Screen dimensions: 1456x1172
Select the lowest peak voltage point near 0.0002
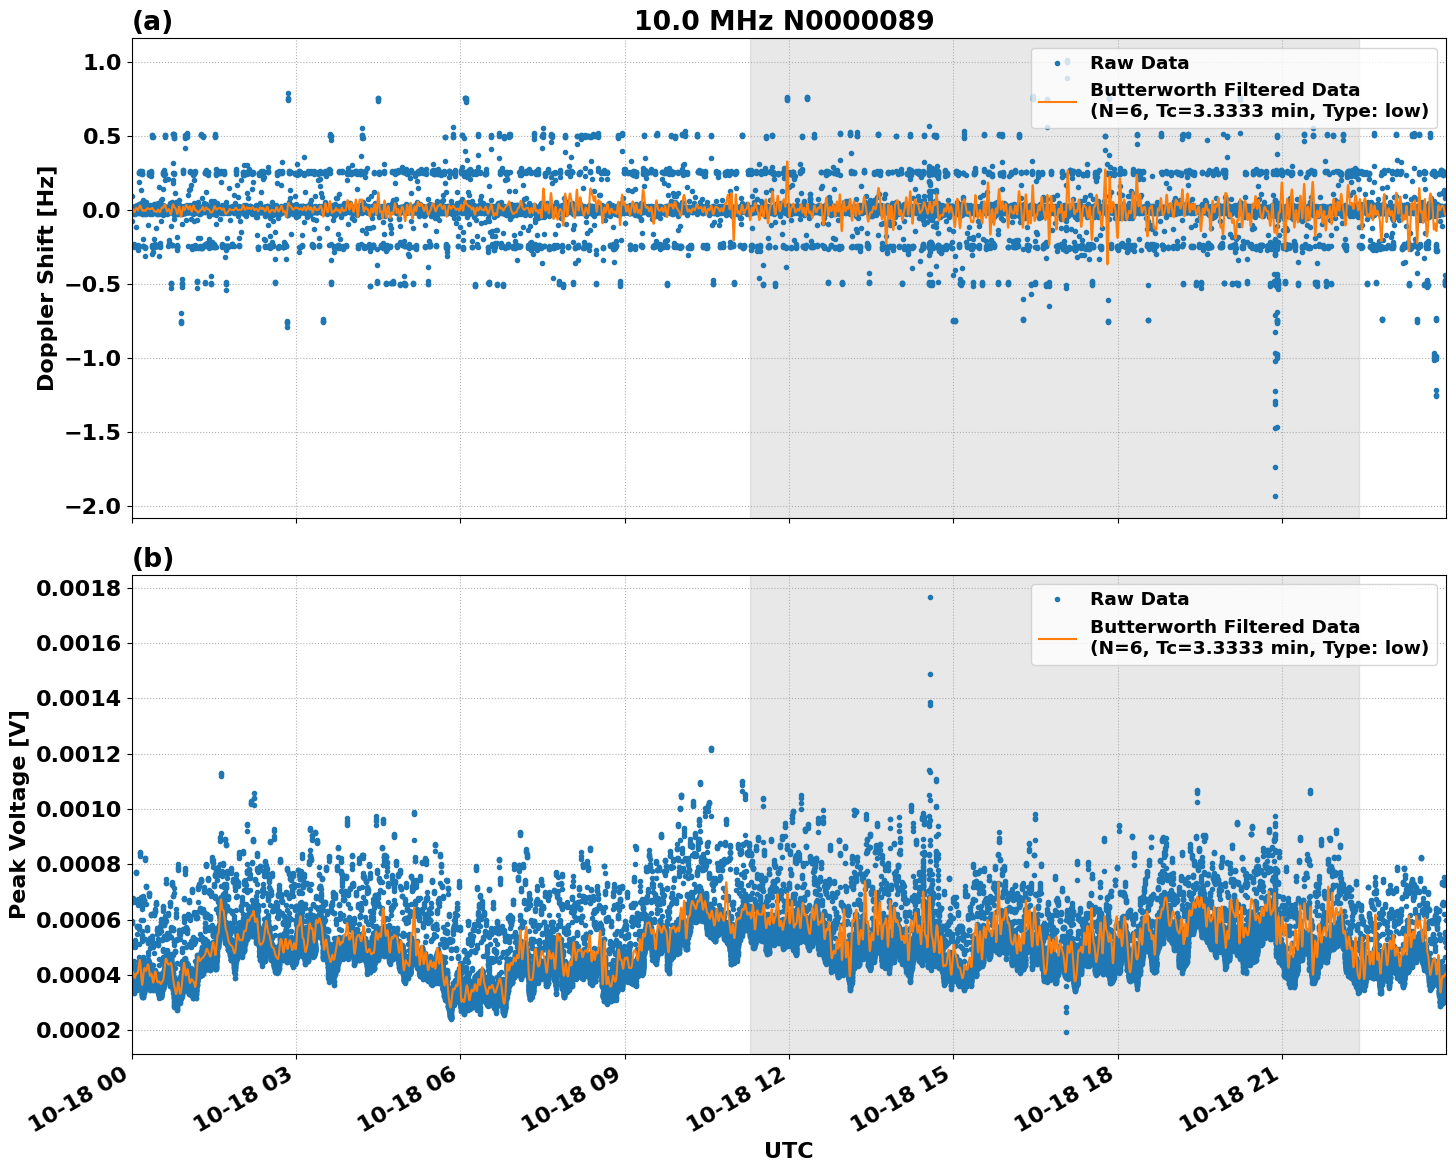pos(1066,1032)
